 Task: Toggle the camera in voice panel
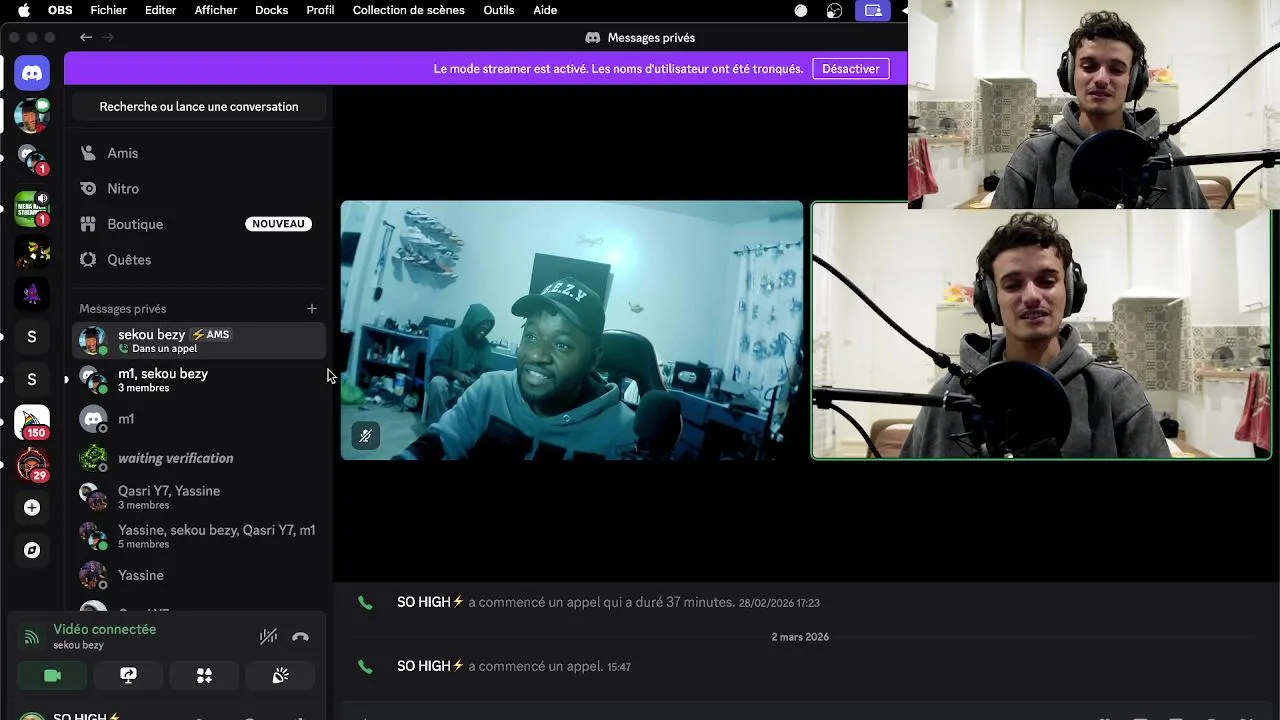pos(53,676)
